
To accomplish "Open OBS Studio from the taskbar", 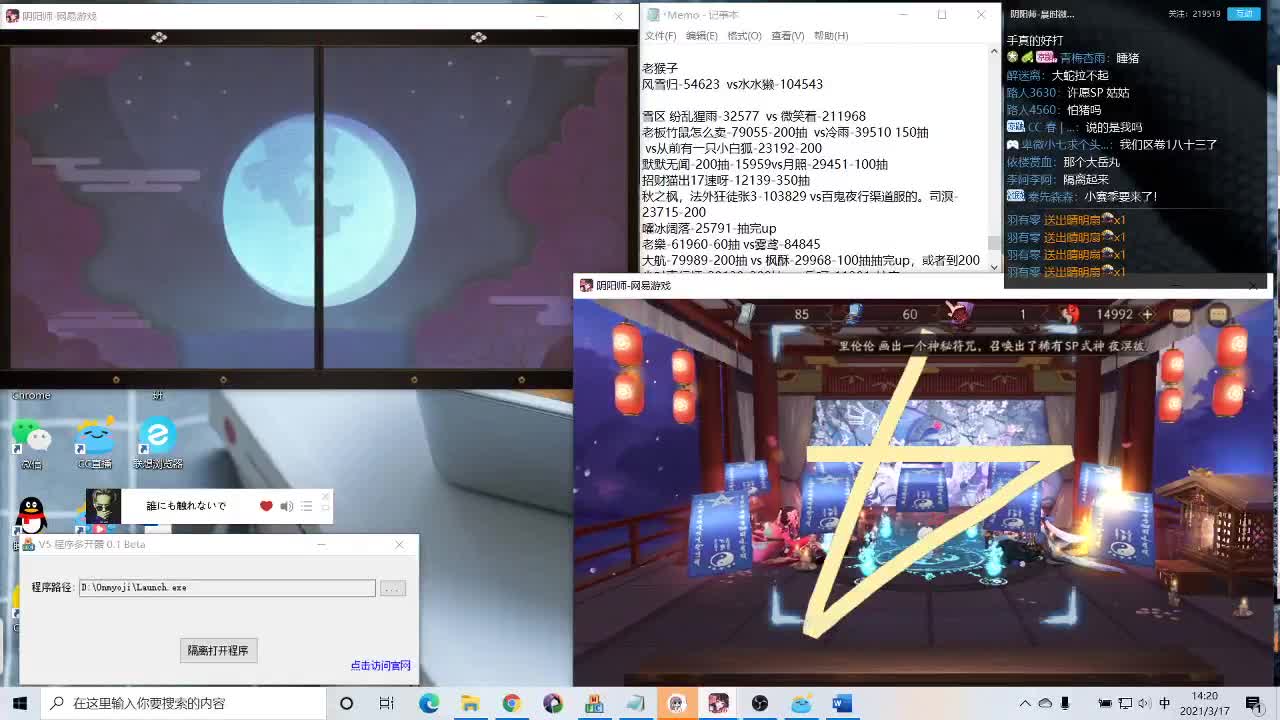I will [x=760, y=703].
